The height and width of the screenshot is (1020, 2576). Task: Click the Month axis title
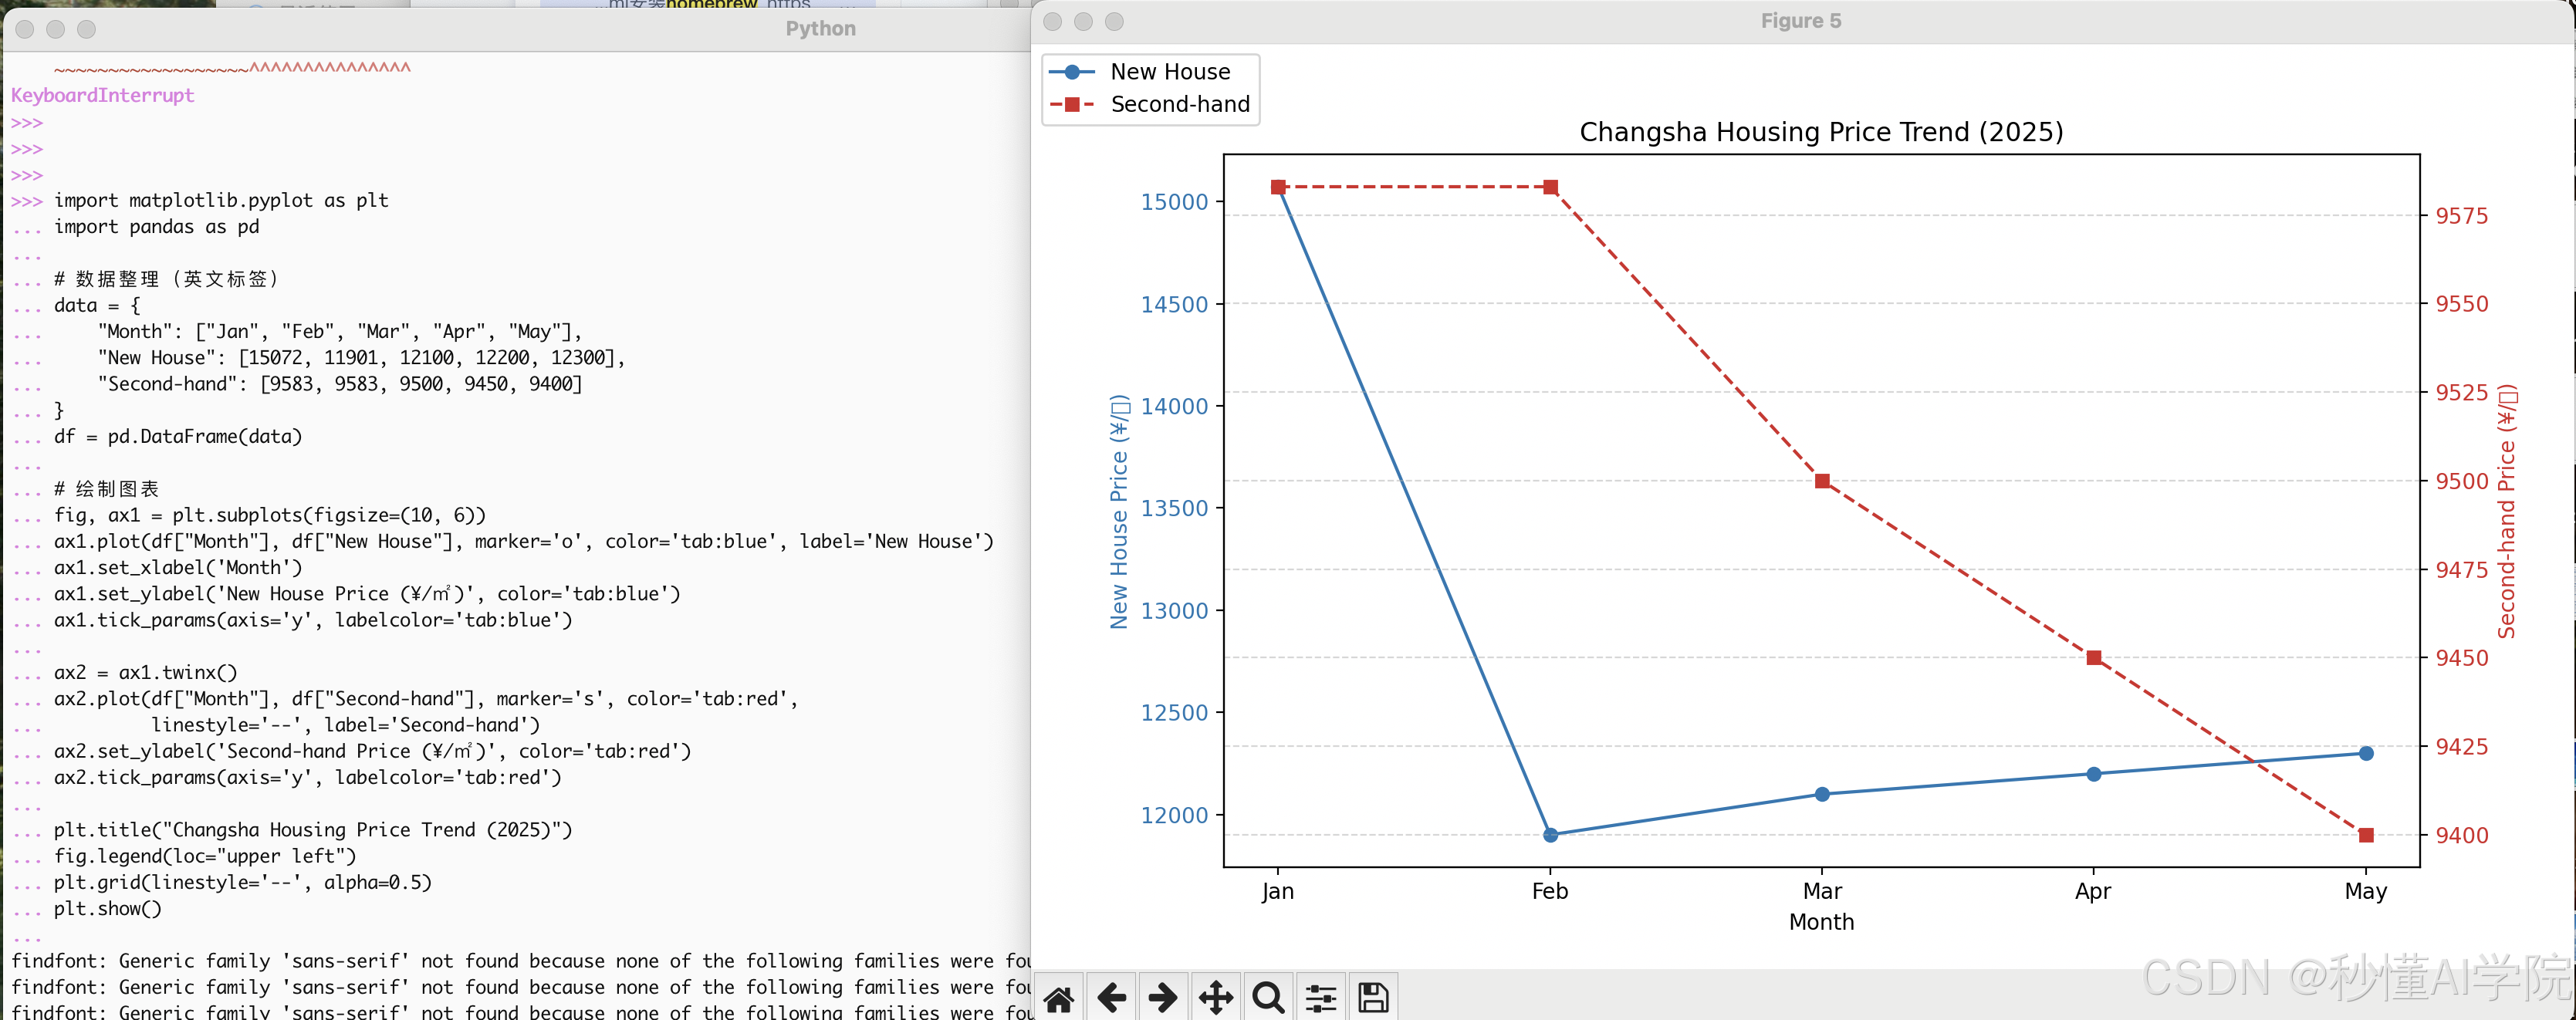click(x=1821, y=922)
